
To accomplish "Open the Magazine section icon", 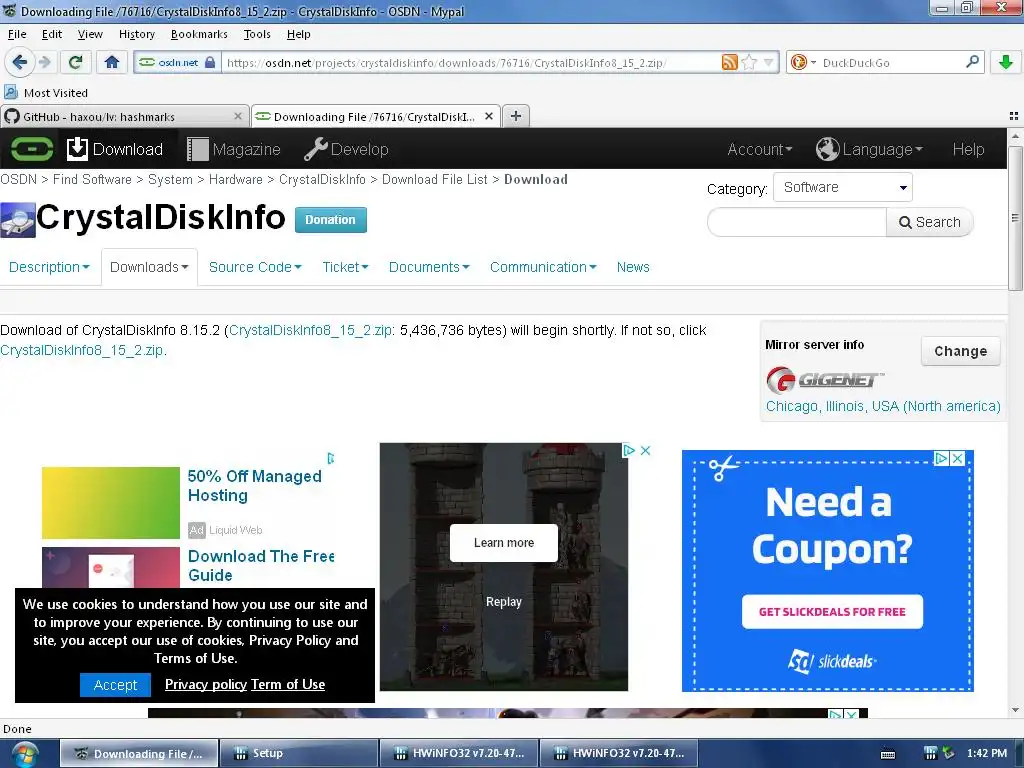I will (x=197, y=150).
